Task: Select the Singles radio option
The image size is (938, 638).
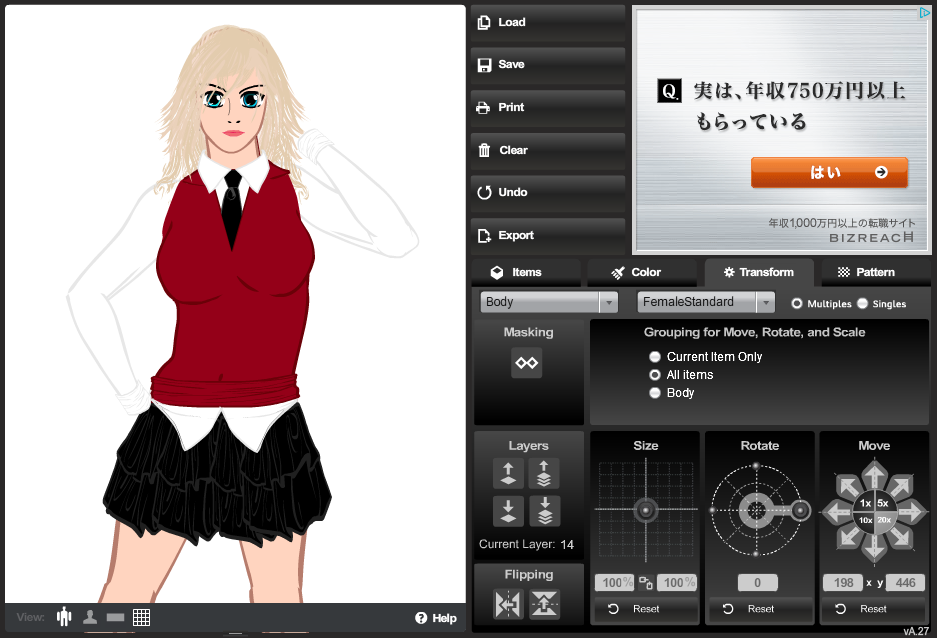Action: pyautogui.click(x=862, y=304)
